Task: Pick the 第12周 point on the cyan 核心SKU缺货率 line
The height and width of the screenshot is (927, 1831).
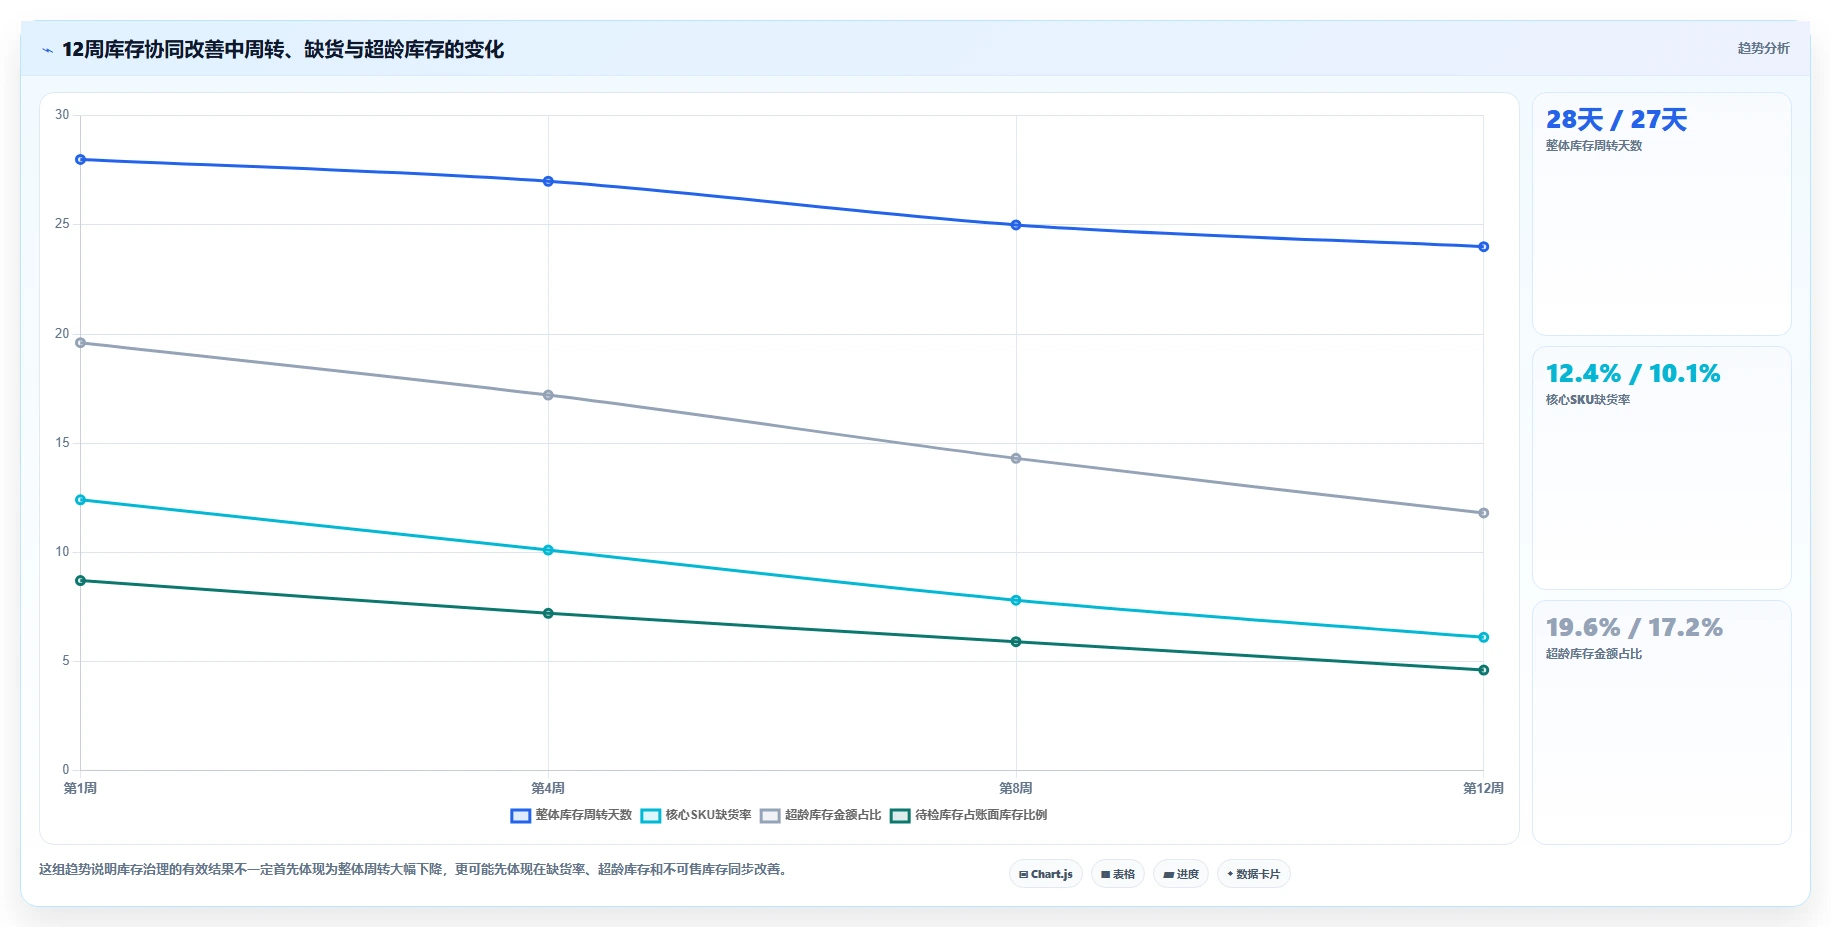Action: pyautogui.click(x=1484, y=637)
